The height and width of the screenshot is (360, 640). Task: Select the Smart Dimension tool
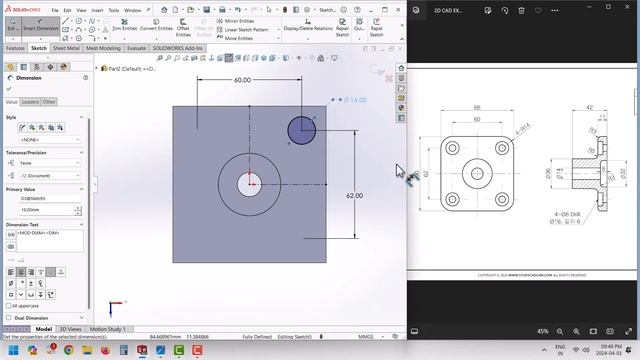40,26
